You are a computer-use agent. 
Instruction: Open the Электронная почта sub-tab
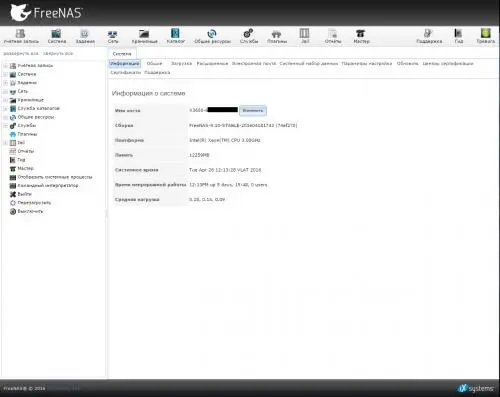[254, 63]
